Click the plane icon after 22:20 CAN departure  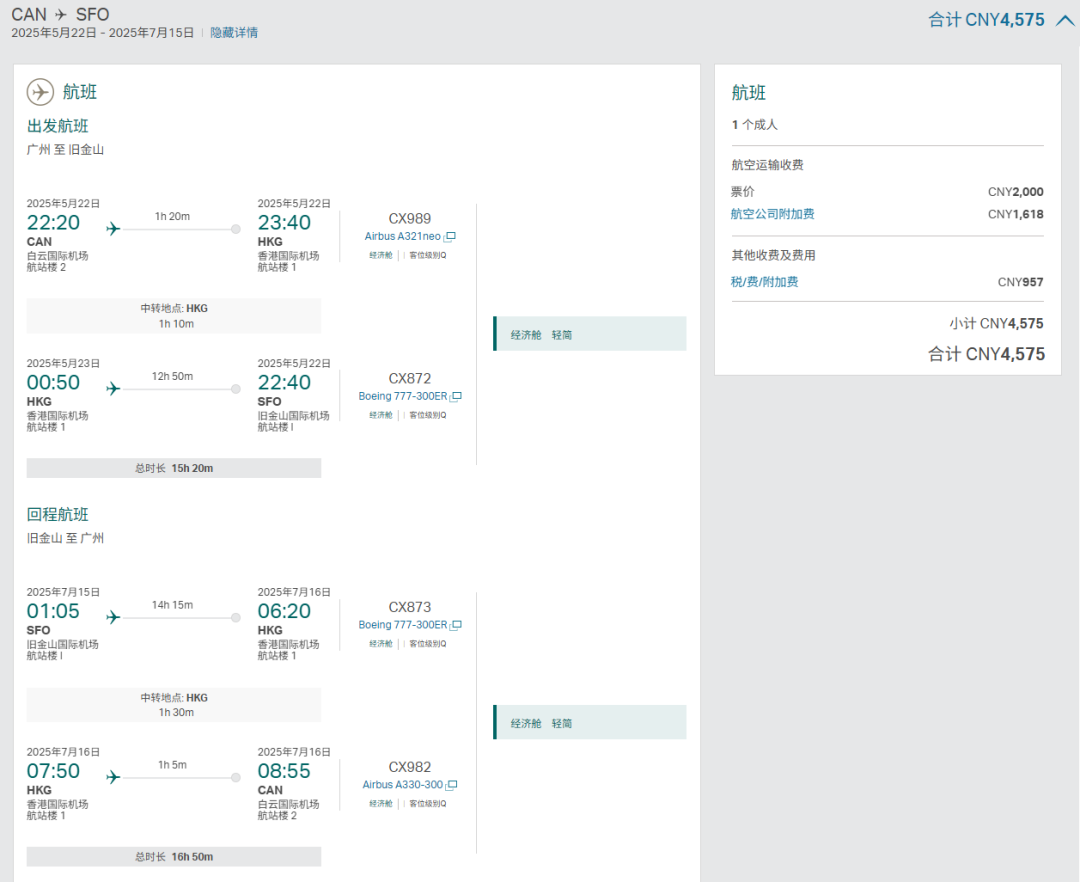pyautogui.click(x=113, y=229)
